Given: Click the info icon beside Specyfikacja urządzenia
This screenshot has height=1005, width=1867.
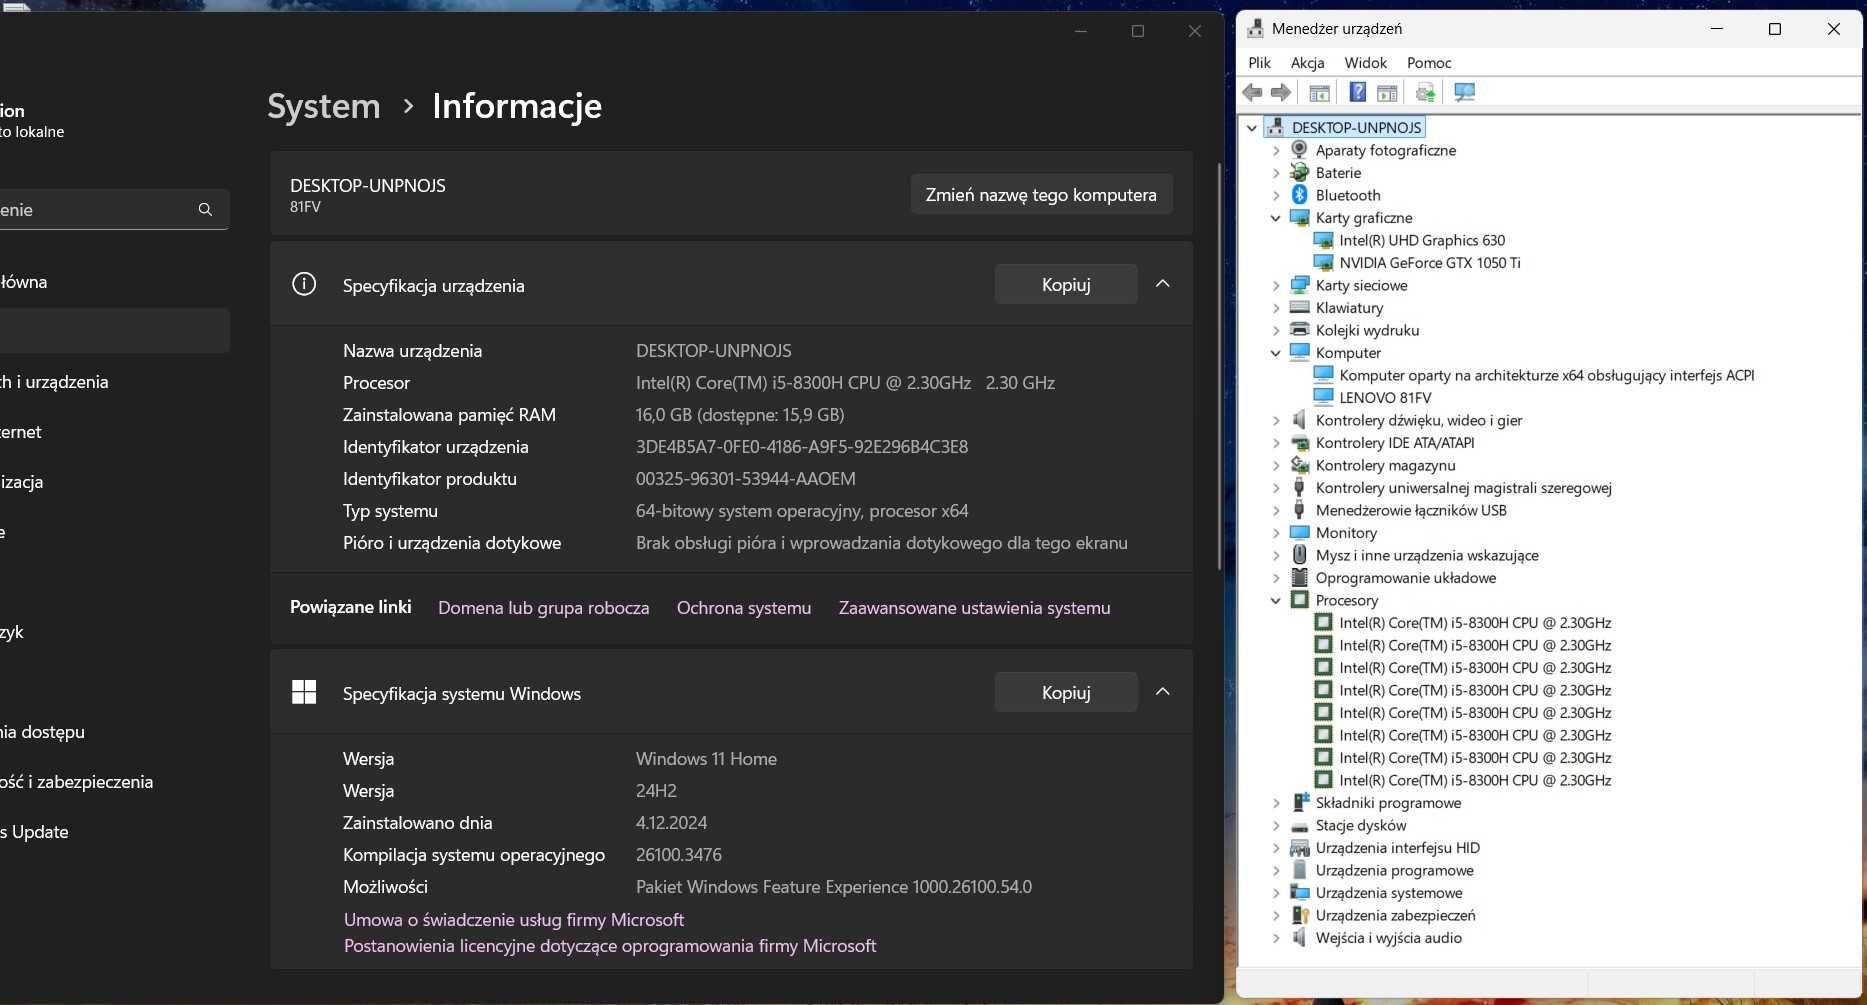Looking at the screenshot, I should tap(304, 284).
